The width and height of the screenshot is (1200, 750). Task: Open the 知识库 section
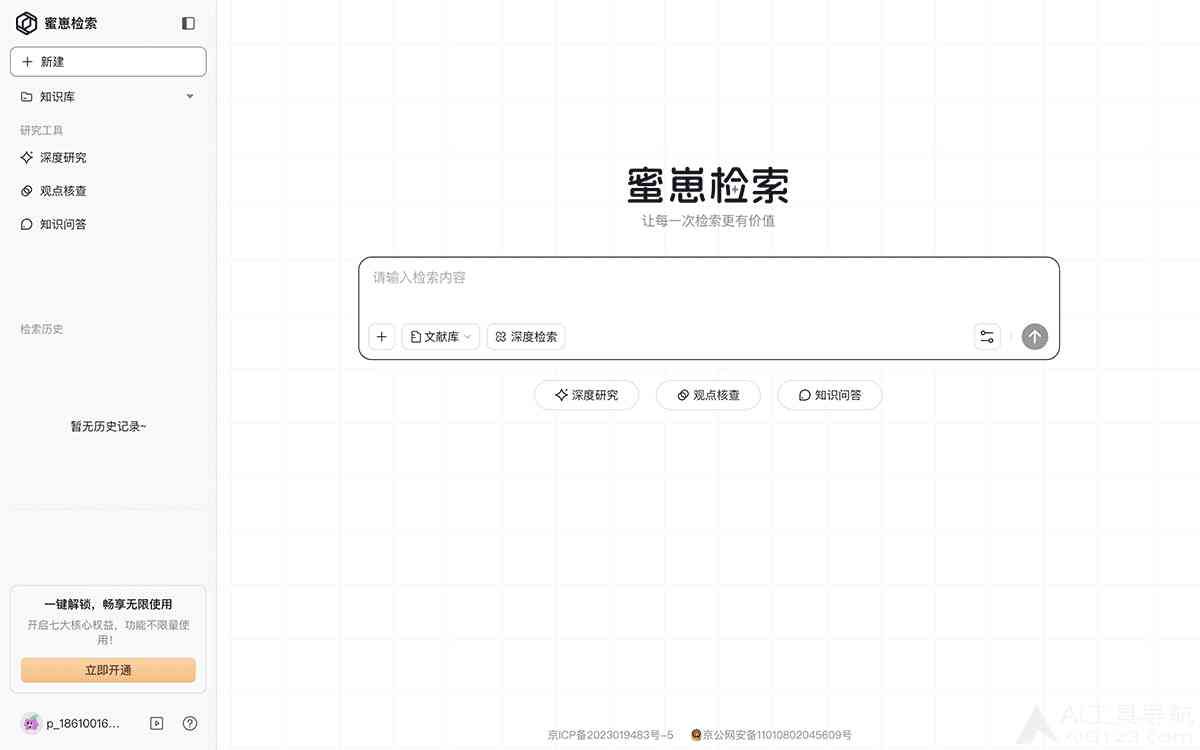(108, 97)
